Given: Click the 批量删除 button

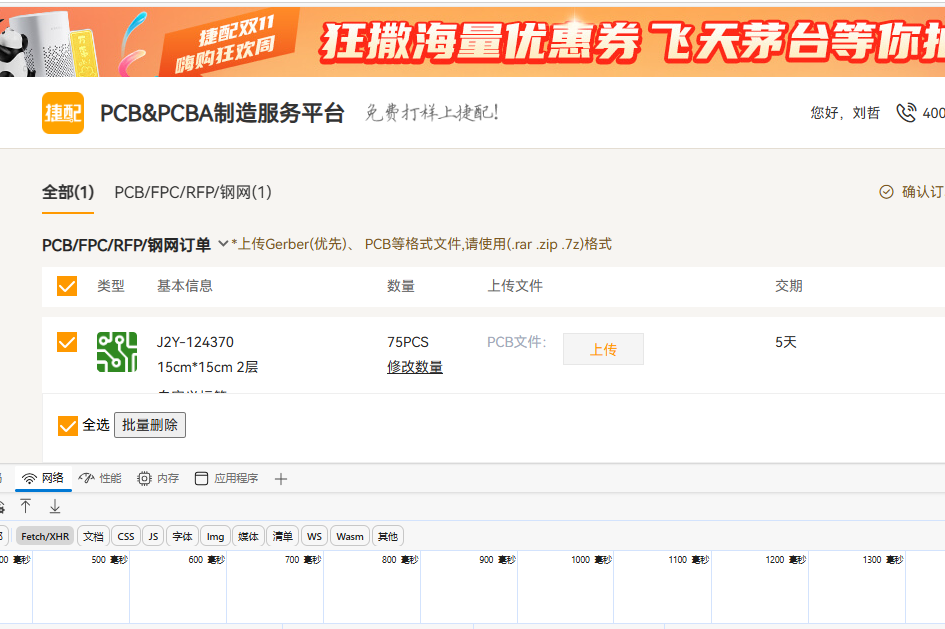Looking at the screenshot, I should point(150,425).
